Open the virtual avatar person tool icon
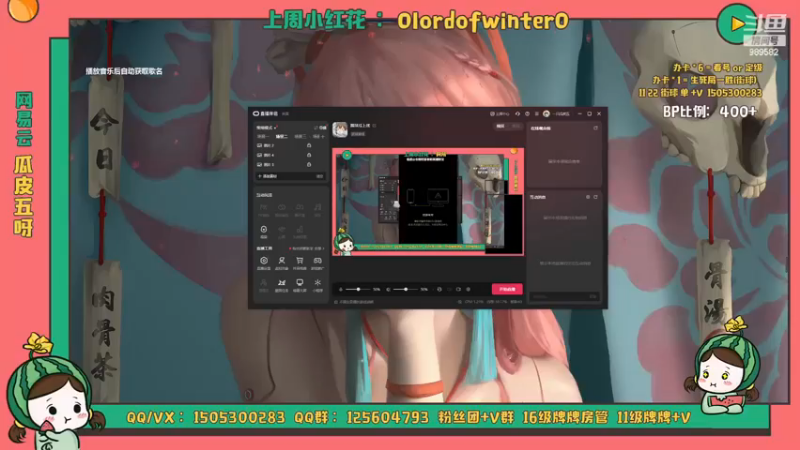800x450 pixels. click(282, 263)
